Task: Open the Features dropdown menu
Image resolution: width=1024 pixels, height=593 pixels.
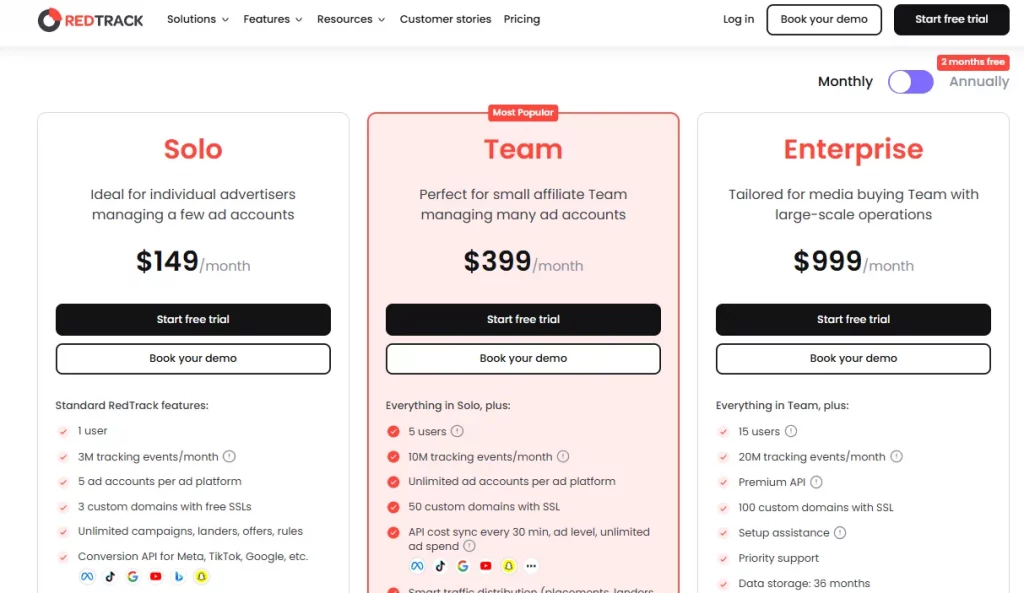Action: [273, 19]
